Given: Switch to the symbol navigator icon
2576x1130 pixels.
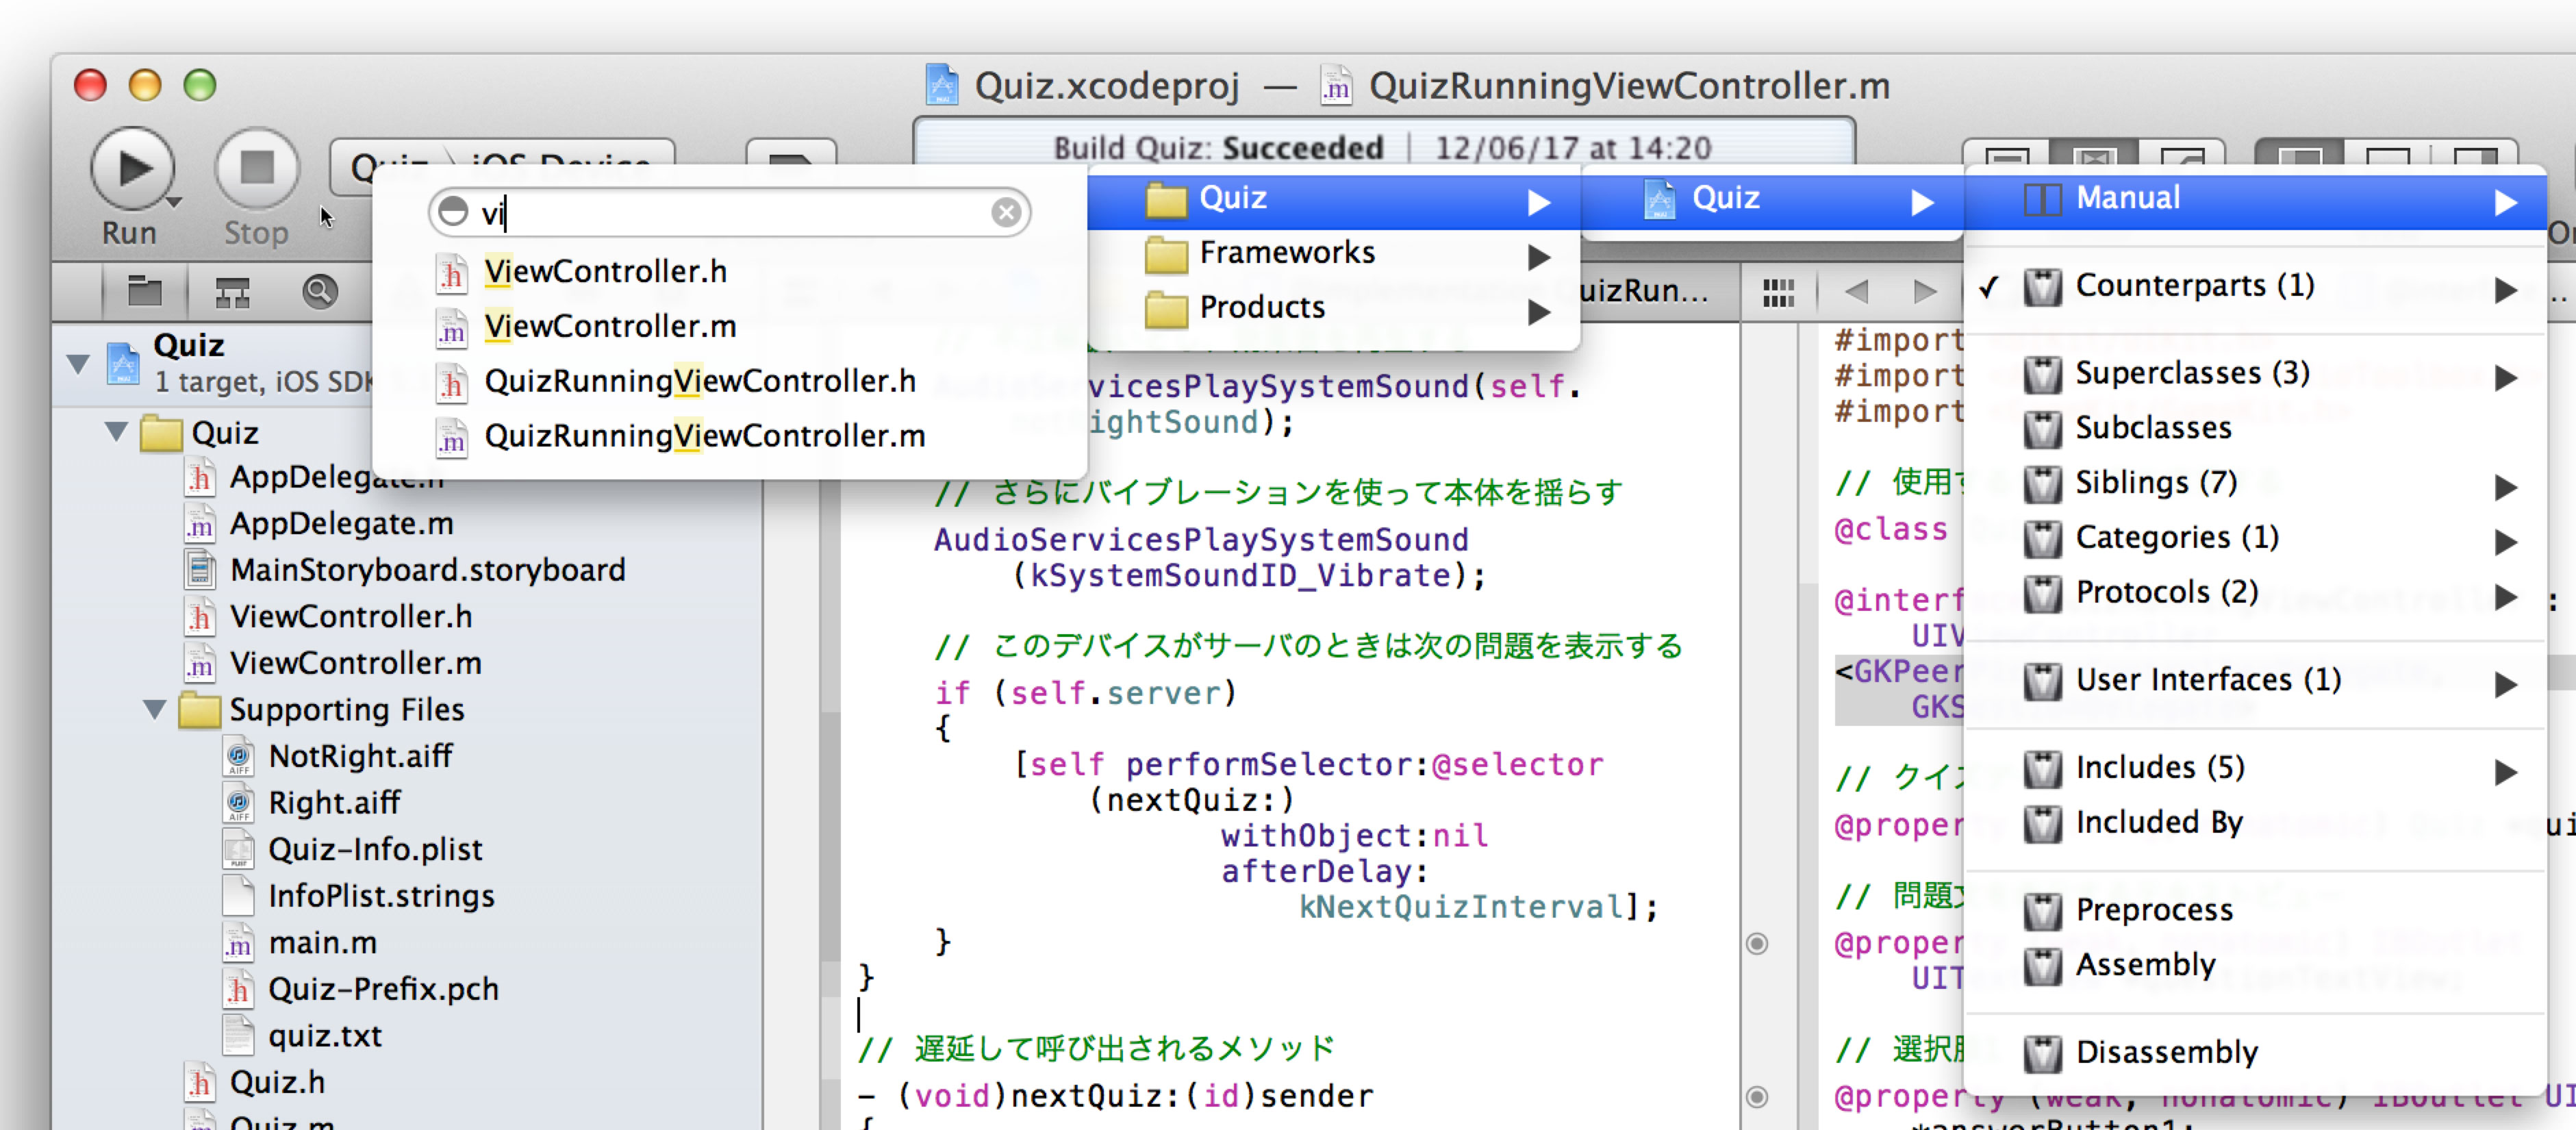Looking at the screenshot, I should coord(232,292).
